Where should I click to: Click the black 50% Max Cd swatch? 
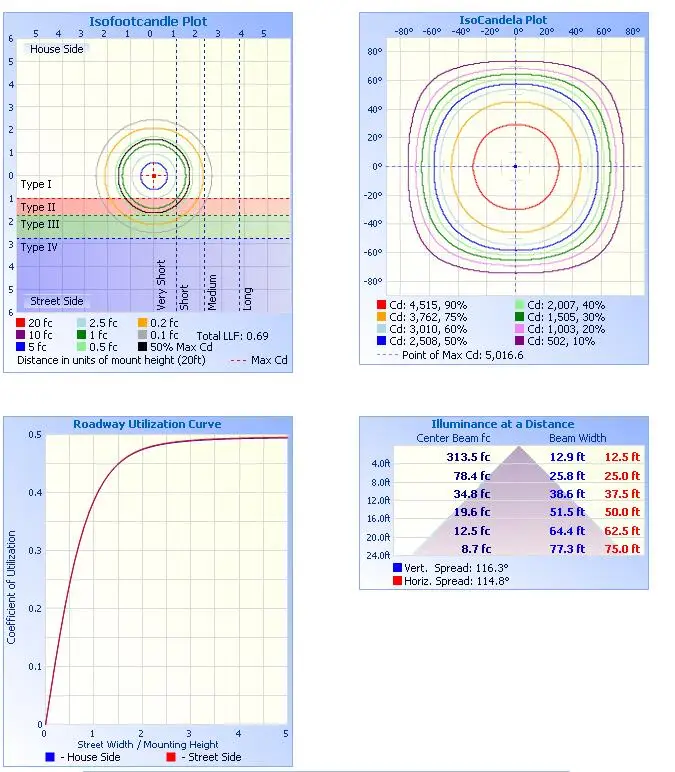tap(142, 347)
